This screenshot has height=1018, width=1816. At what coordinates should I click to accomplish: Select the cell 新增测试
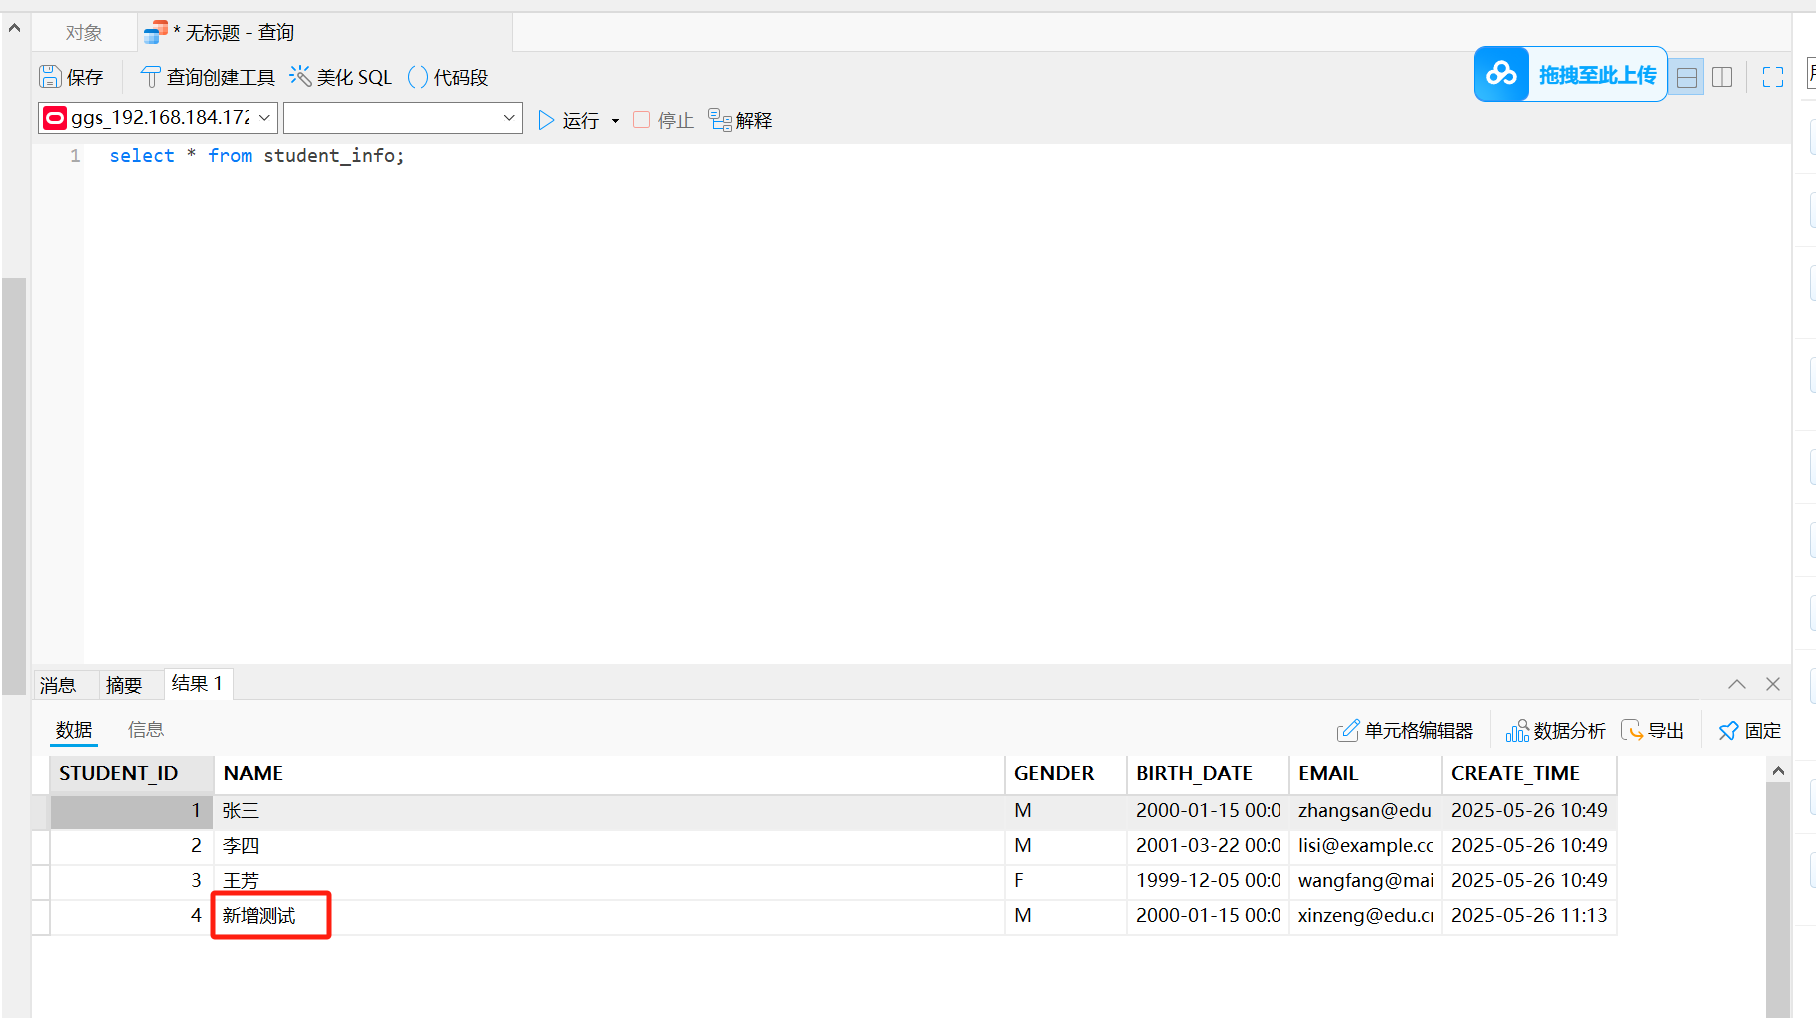(609, 916)
